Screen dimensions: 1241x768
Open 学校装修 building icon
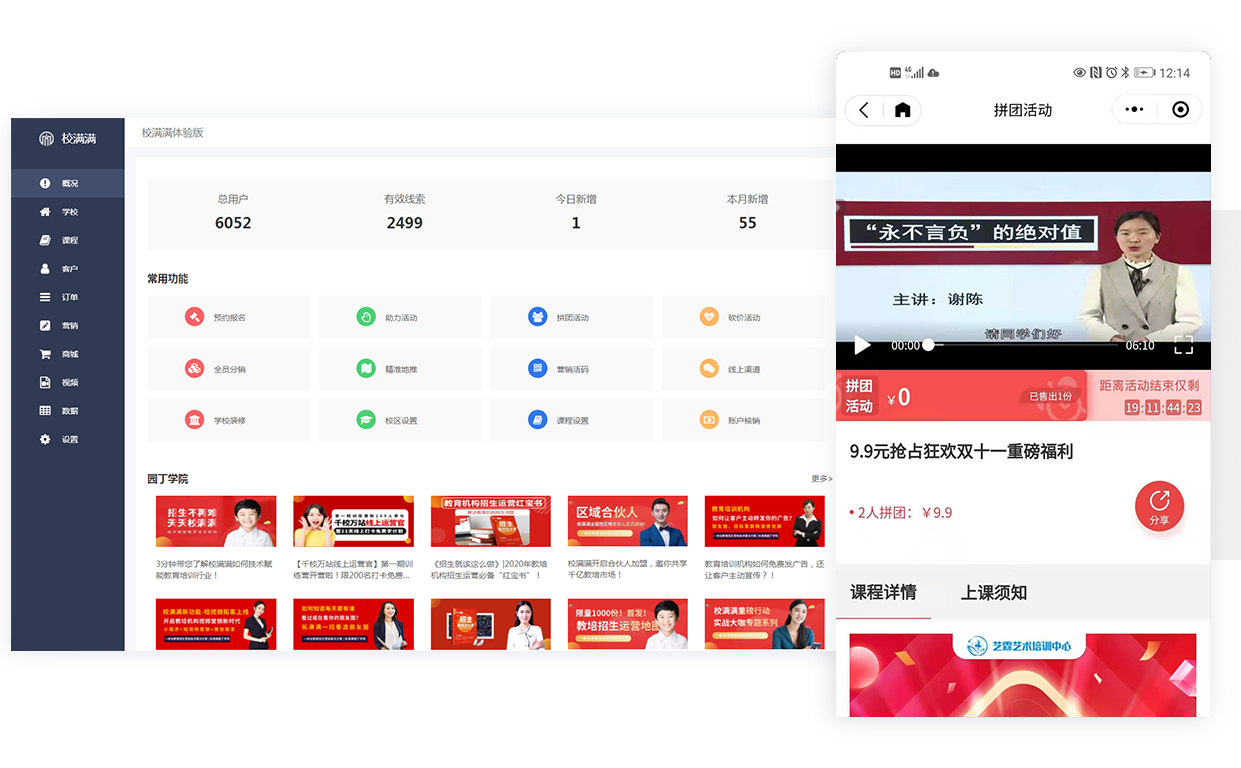click(194, 420)
